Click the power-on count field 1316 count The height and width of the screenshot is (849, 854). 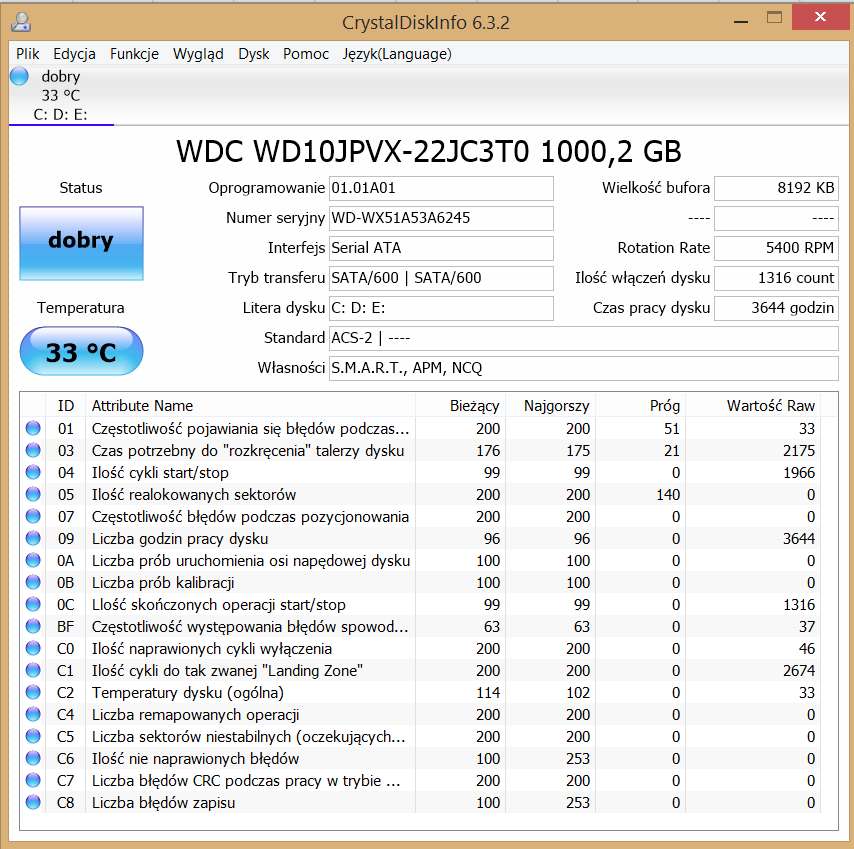(x=776, y=278)
